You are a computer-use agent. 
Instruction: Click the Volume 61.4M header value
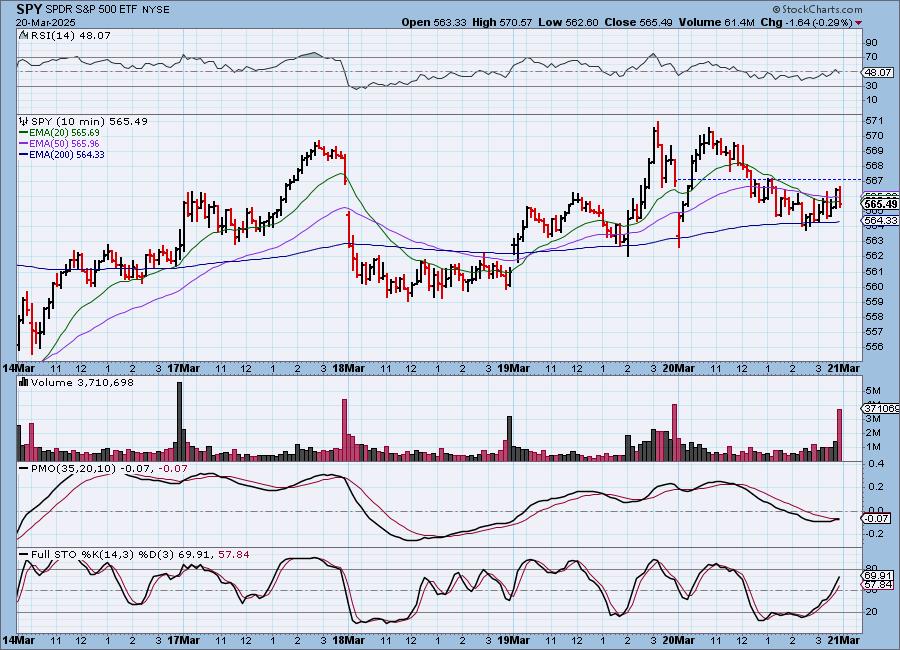[x=716, y=22]
